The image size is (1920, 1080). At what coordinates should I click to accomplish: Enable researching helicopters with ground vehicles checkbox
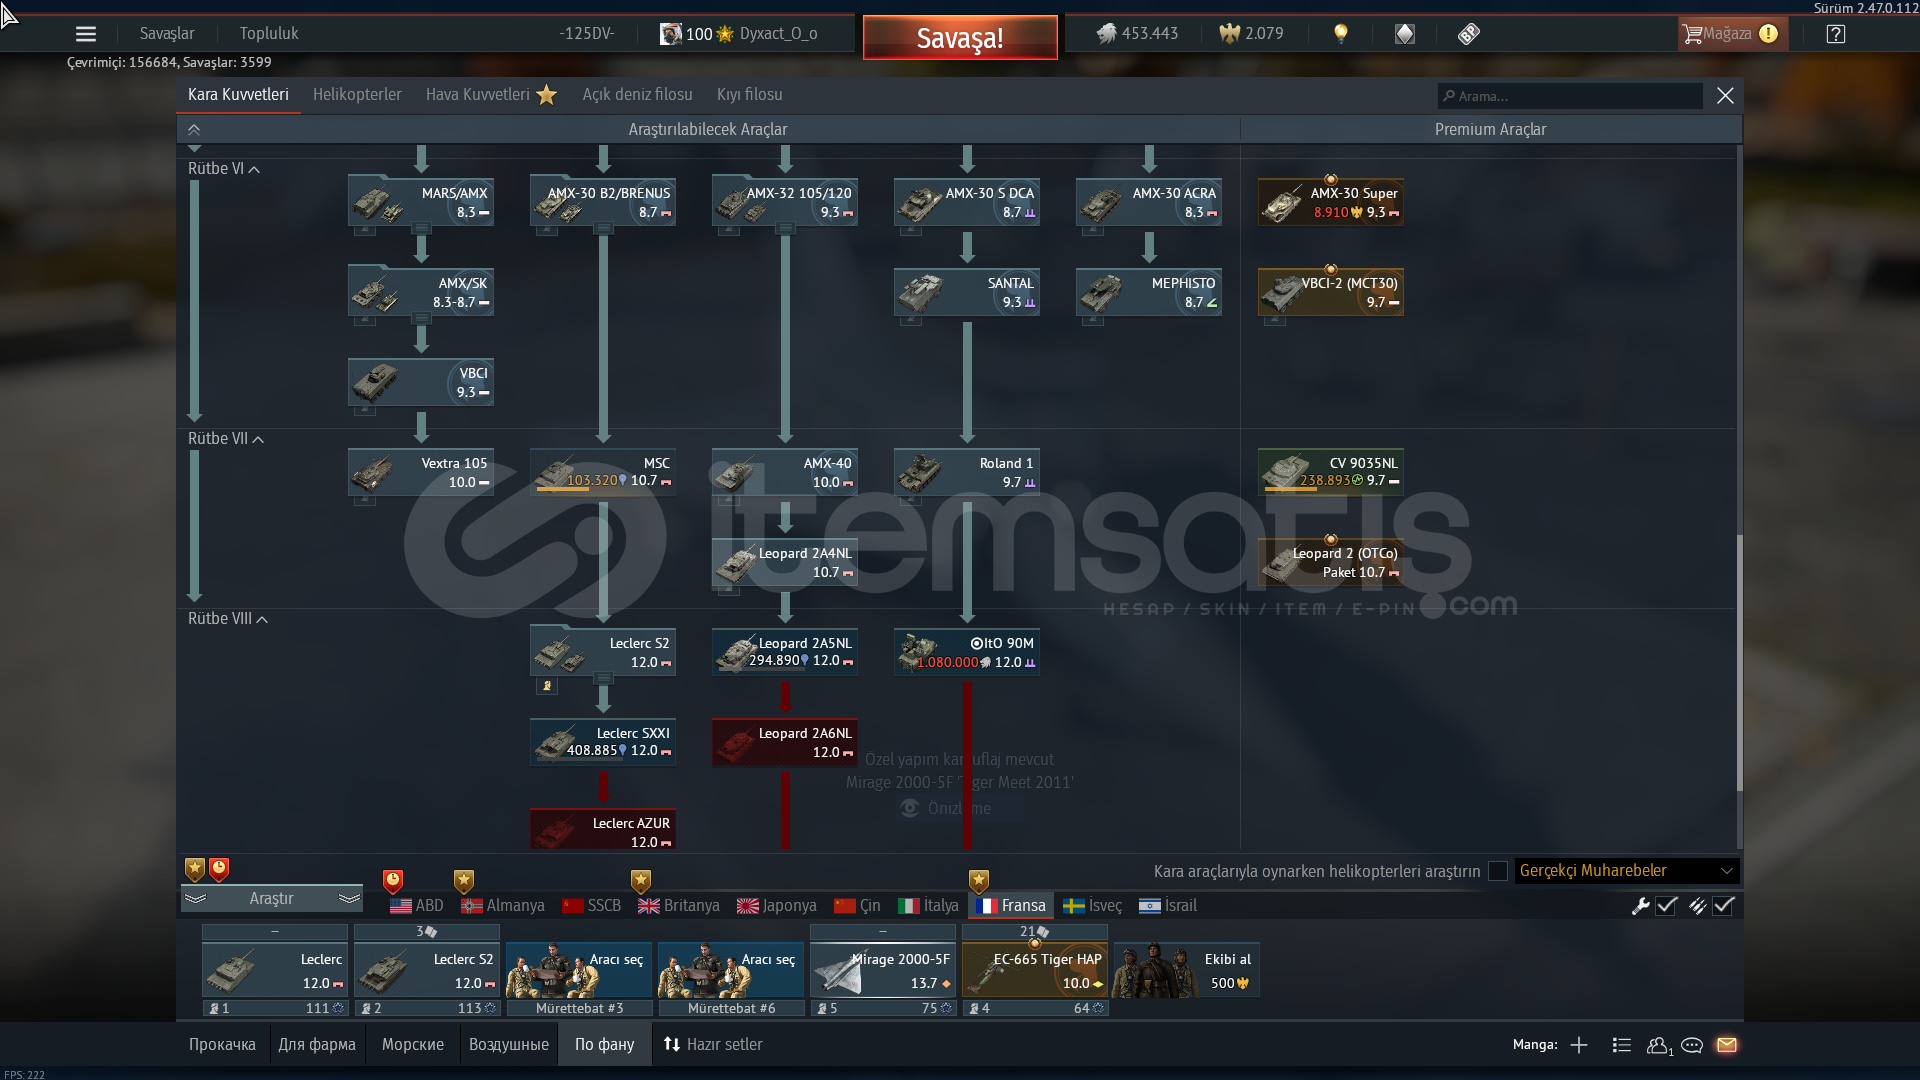click(1497, 871)
